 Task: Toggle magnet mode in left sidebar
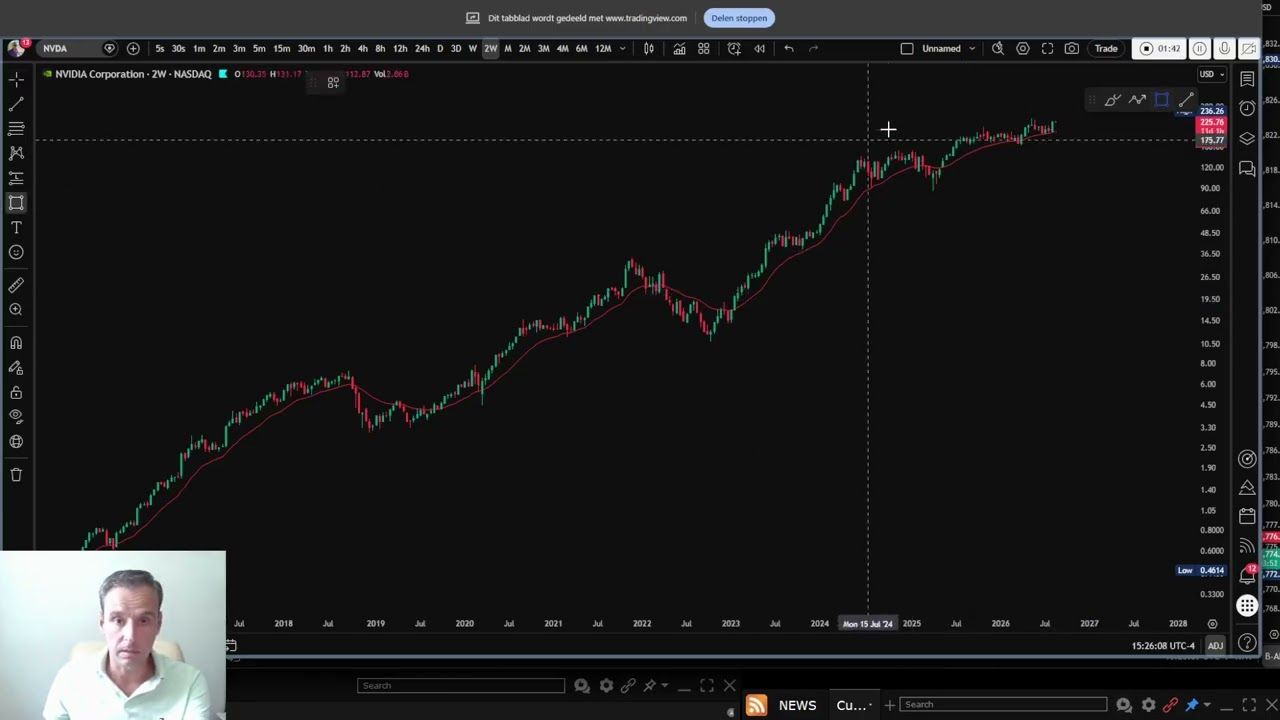tap(16, 343)
